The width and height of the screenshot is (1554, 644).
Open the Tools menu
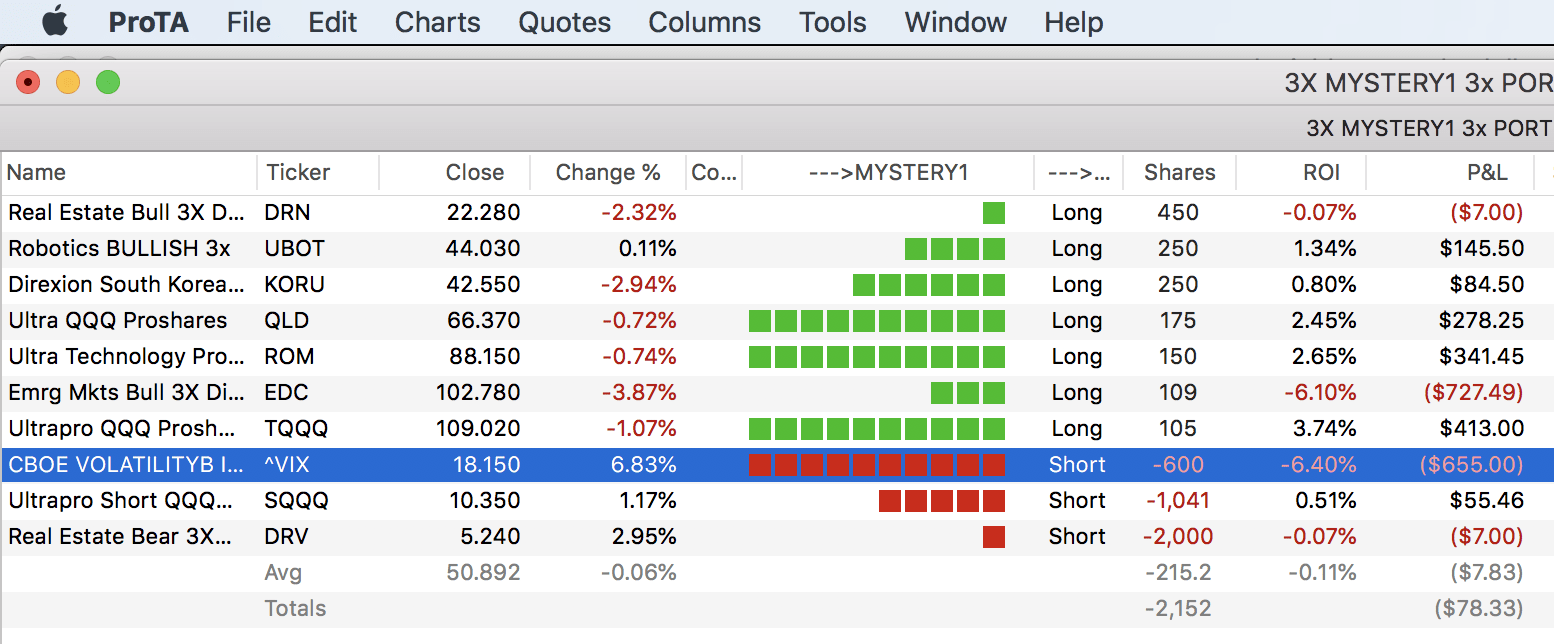pos(832,22)
